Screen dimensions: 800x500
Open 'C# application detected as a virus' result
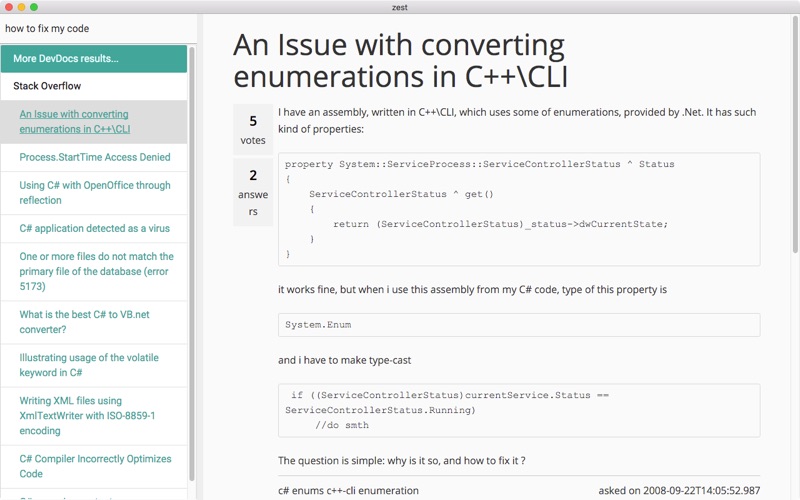pyautogui.click(x=94, y=229)
